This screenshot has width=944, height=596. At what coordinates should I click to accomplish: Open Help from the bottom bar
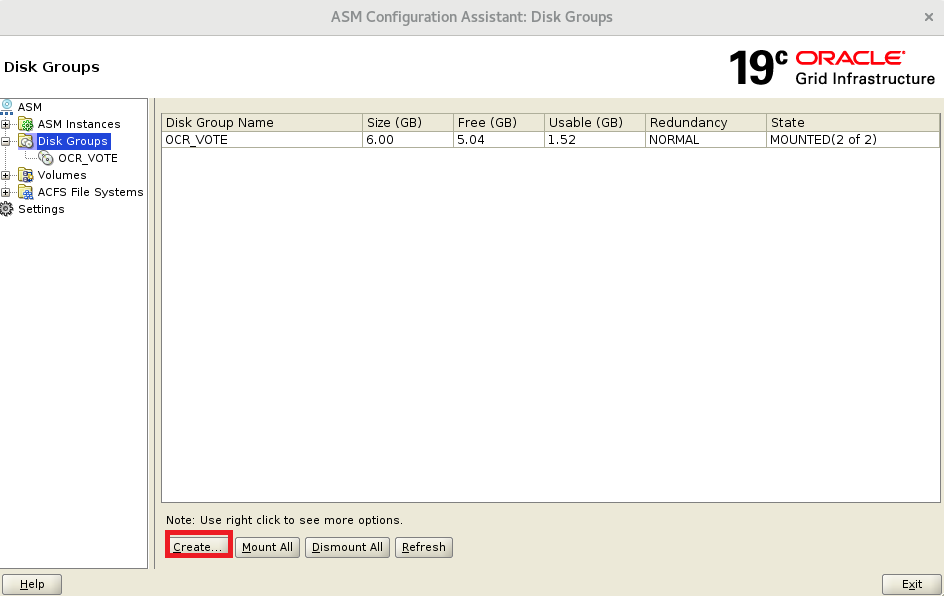click(32, 584)
